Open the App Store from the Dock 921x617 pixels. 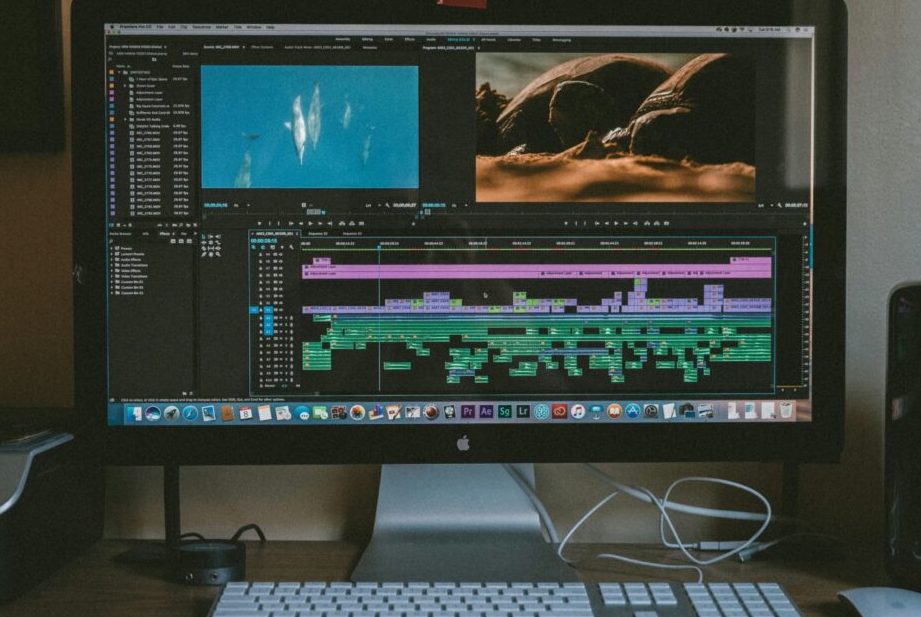pos(632,411)
